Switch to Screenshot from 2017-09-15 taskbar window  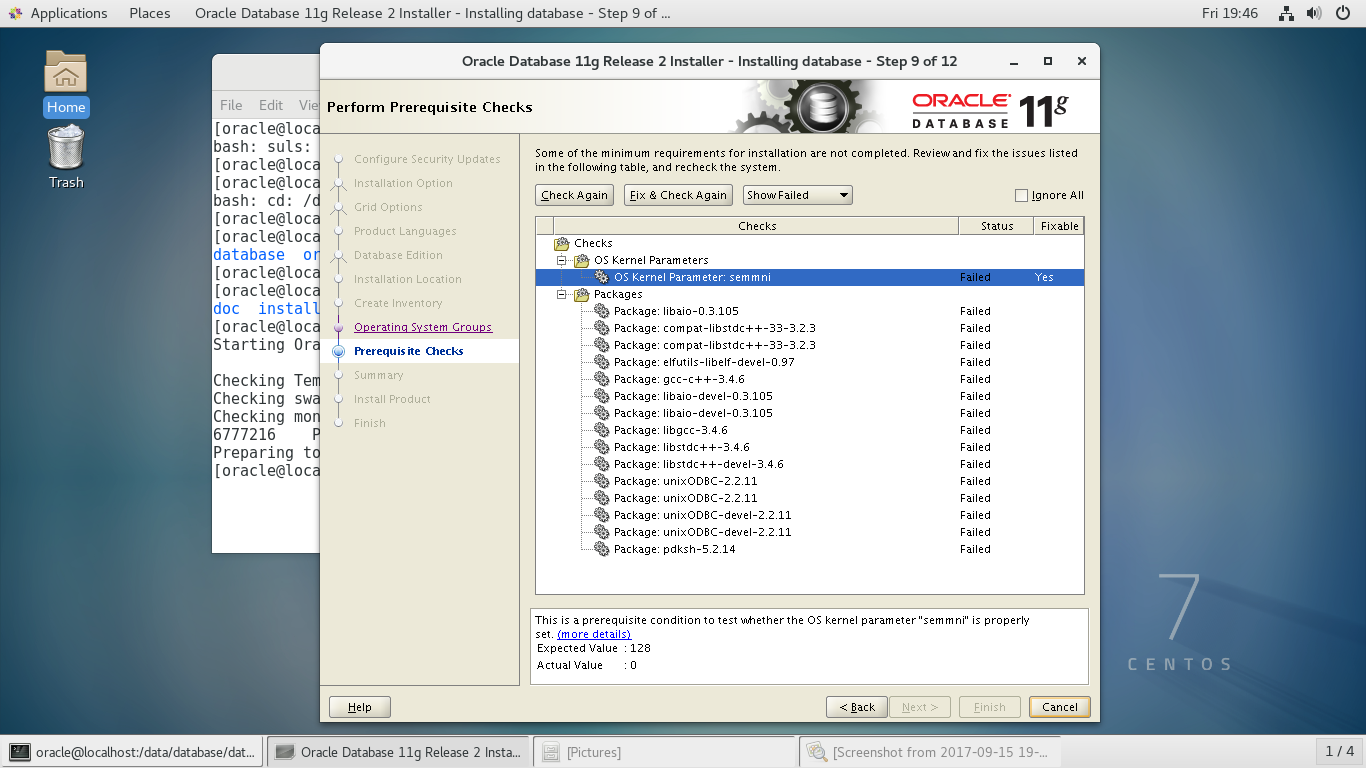(x=930, y=752)
